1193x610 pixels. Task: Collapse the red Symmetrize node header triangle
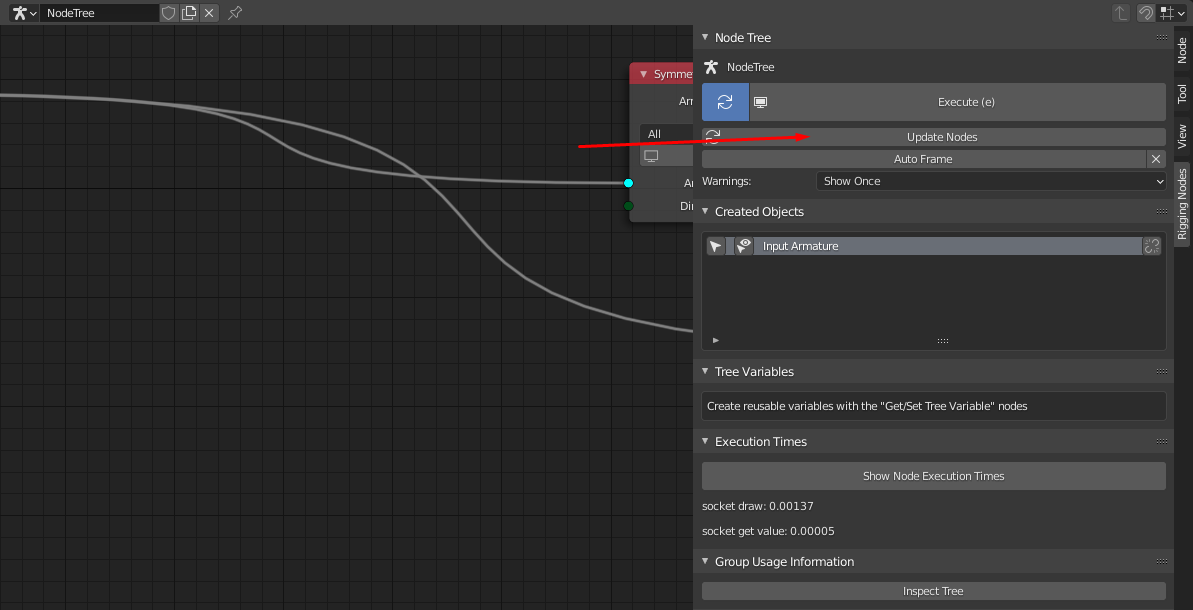click(x=644, y=75)
